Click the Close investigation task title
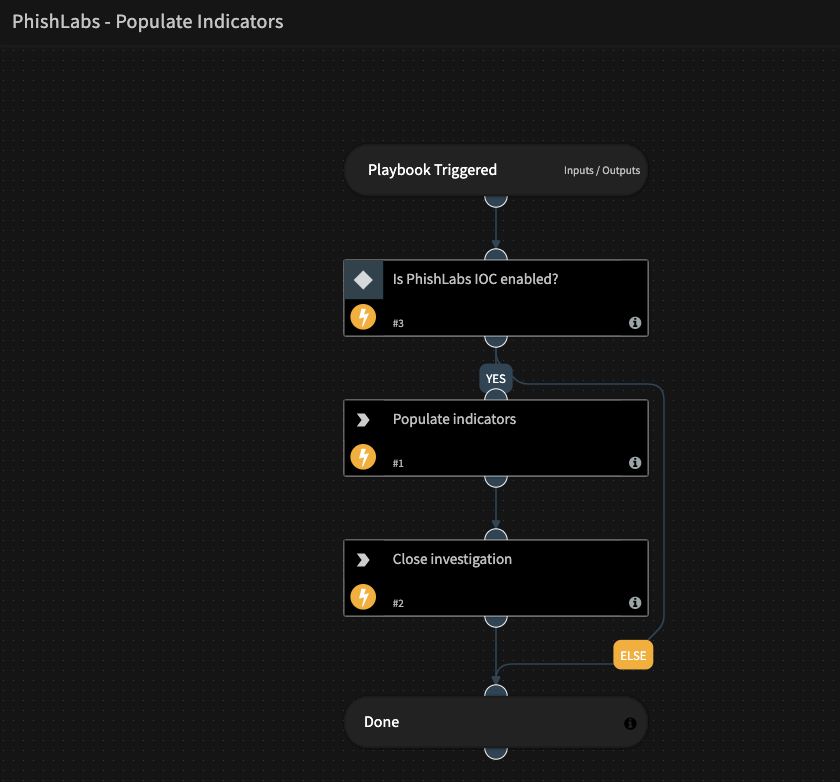 pos(452,559)
